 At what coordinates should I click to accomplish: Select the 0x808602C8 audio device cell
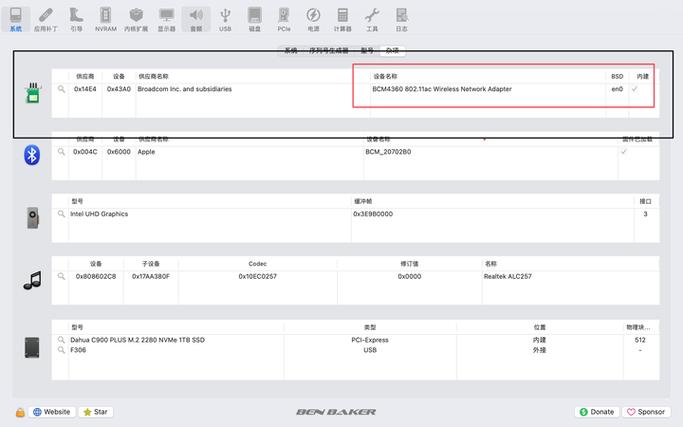[x=96, y=276]
